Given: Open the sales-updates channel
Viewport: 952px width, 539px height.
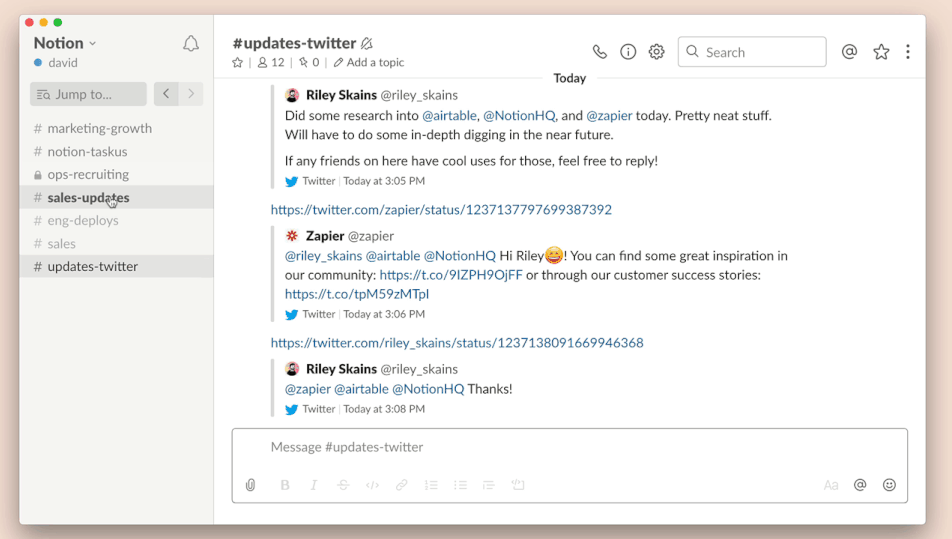Looking at the screenshot, I should (x=117, y=198).
